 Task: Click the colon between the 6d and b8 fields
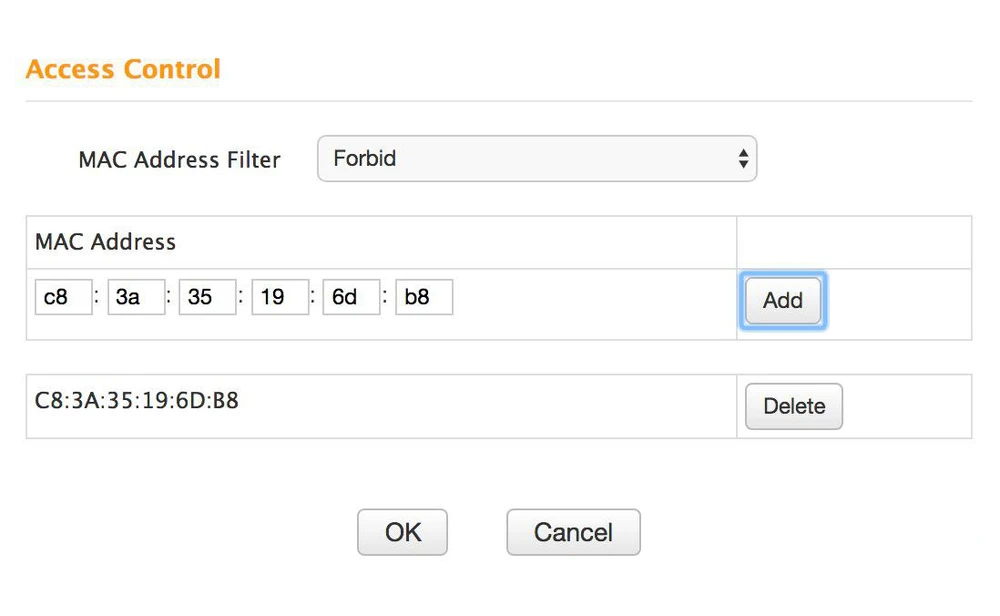[385, 298]
